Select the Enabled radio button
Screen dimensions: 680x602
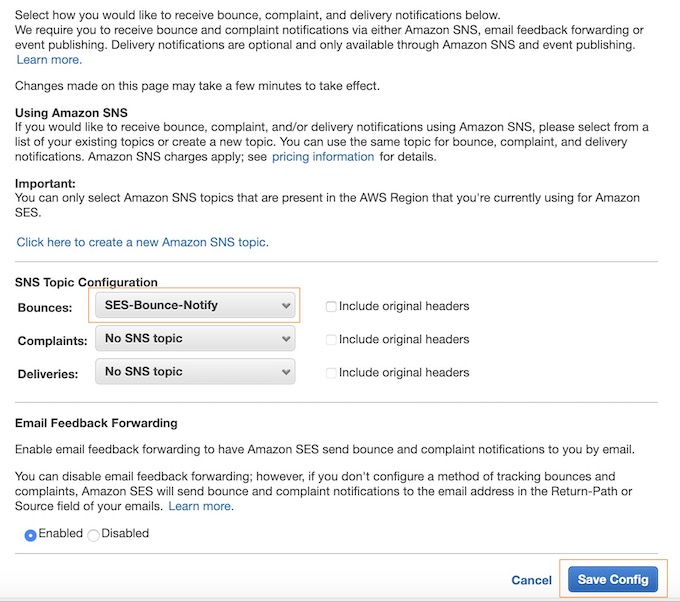30,535
